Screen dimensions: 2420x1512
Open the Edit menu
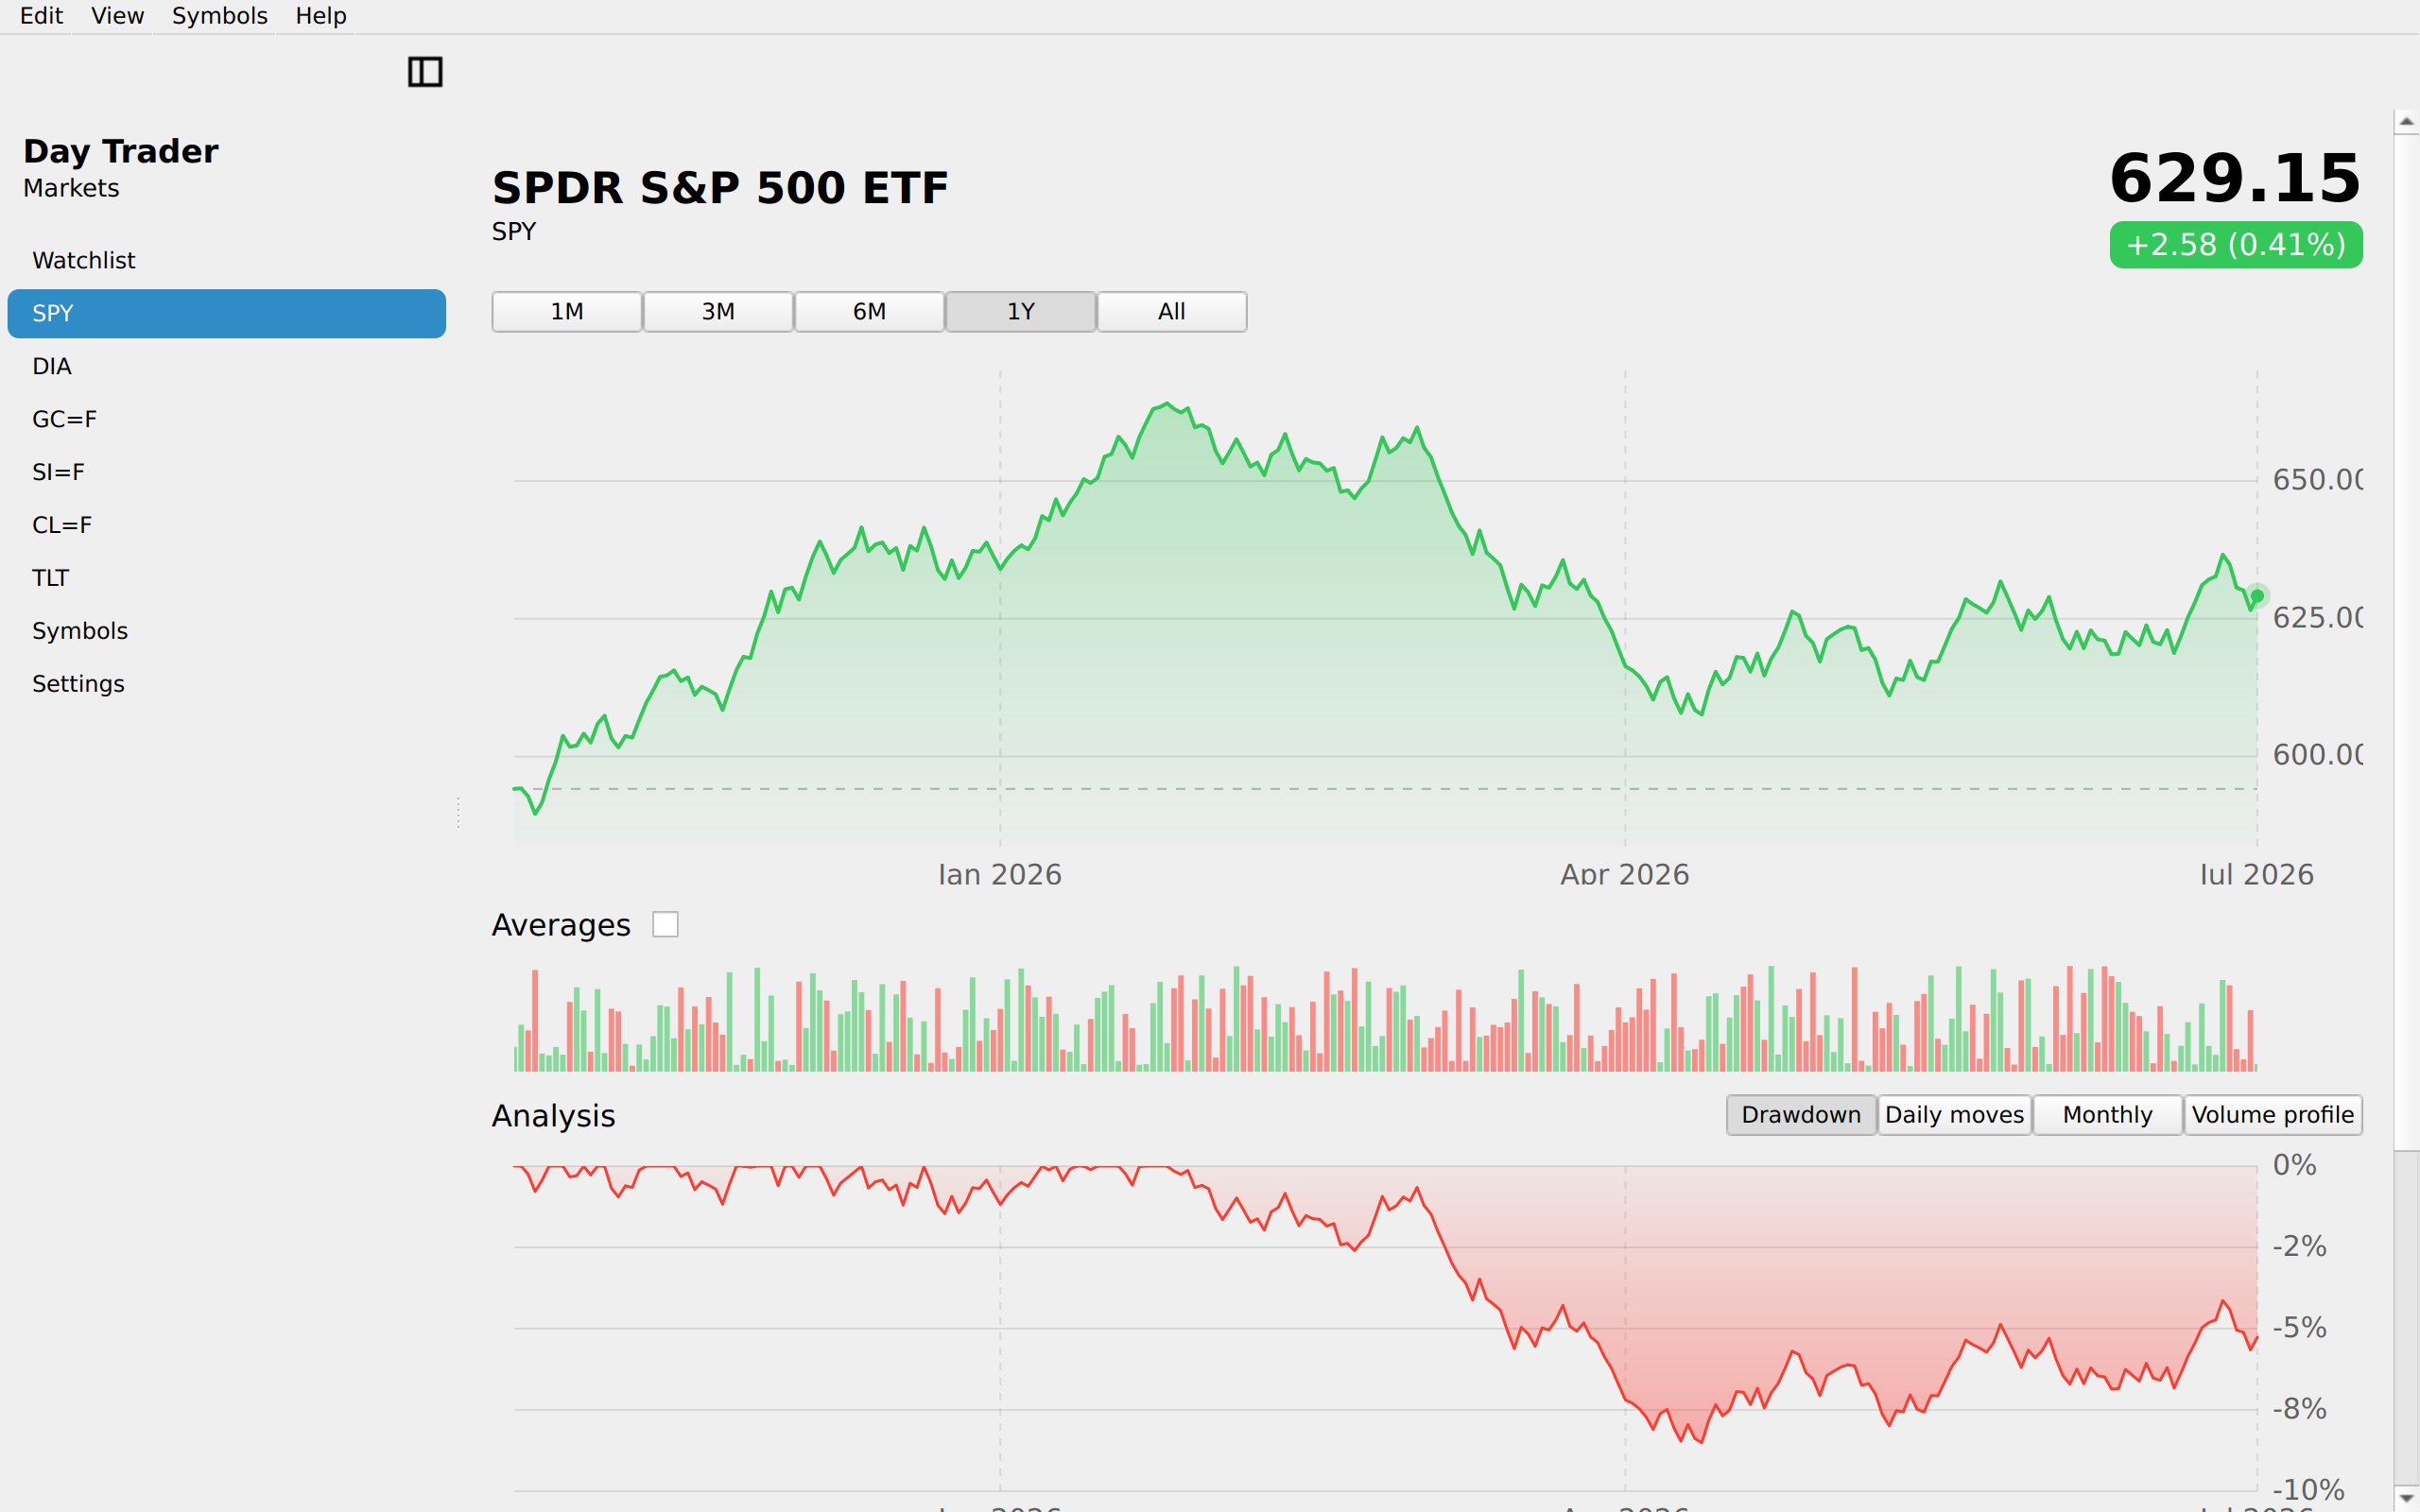pos(41,16)
